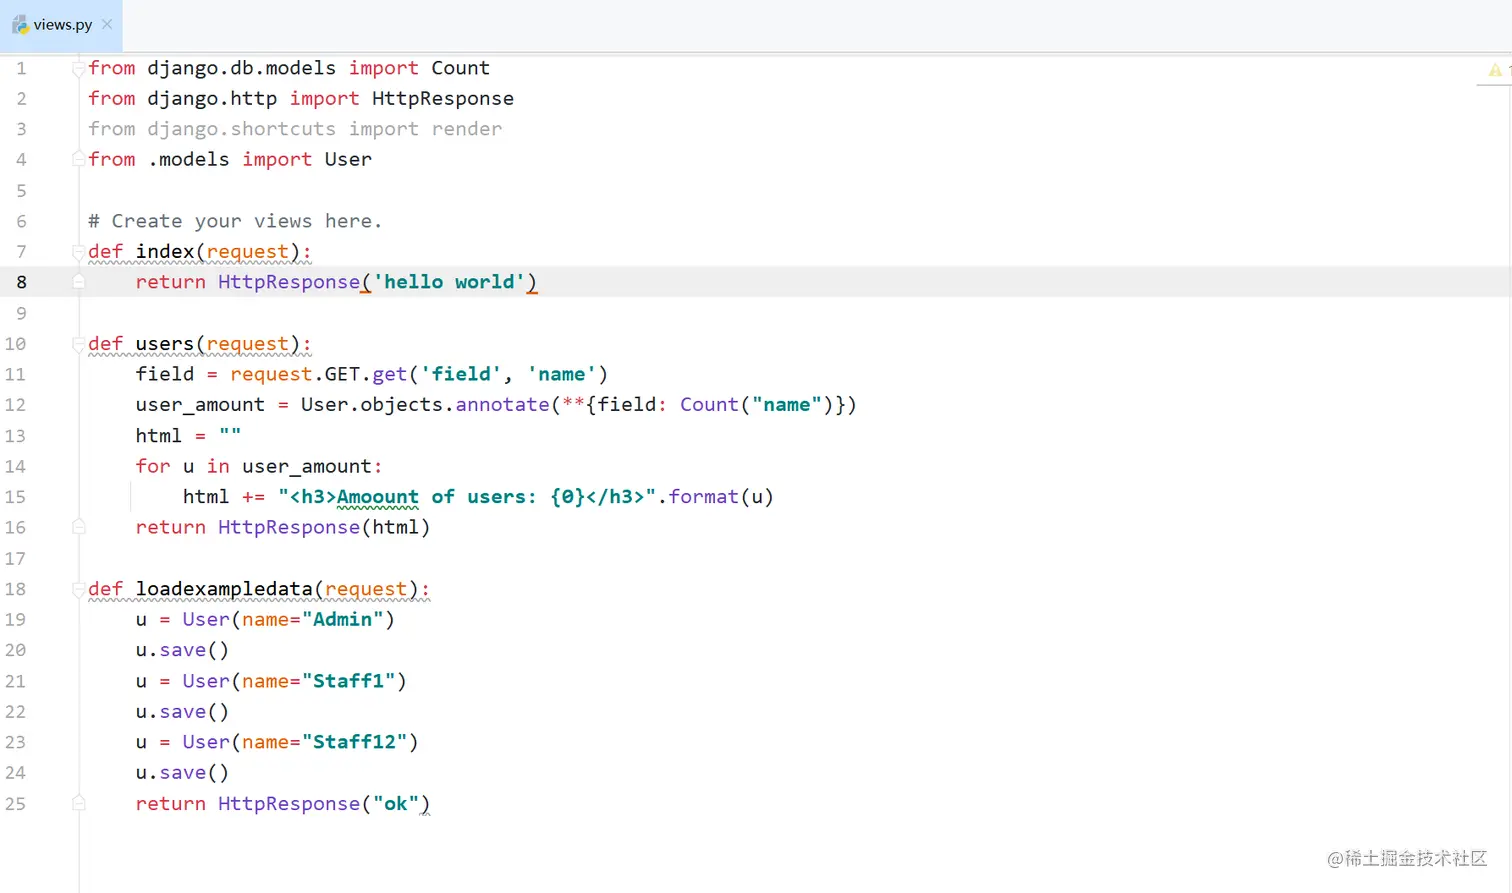
Task: Click line number 15 in the gutter
Action: click(x=15, y=497)
